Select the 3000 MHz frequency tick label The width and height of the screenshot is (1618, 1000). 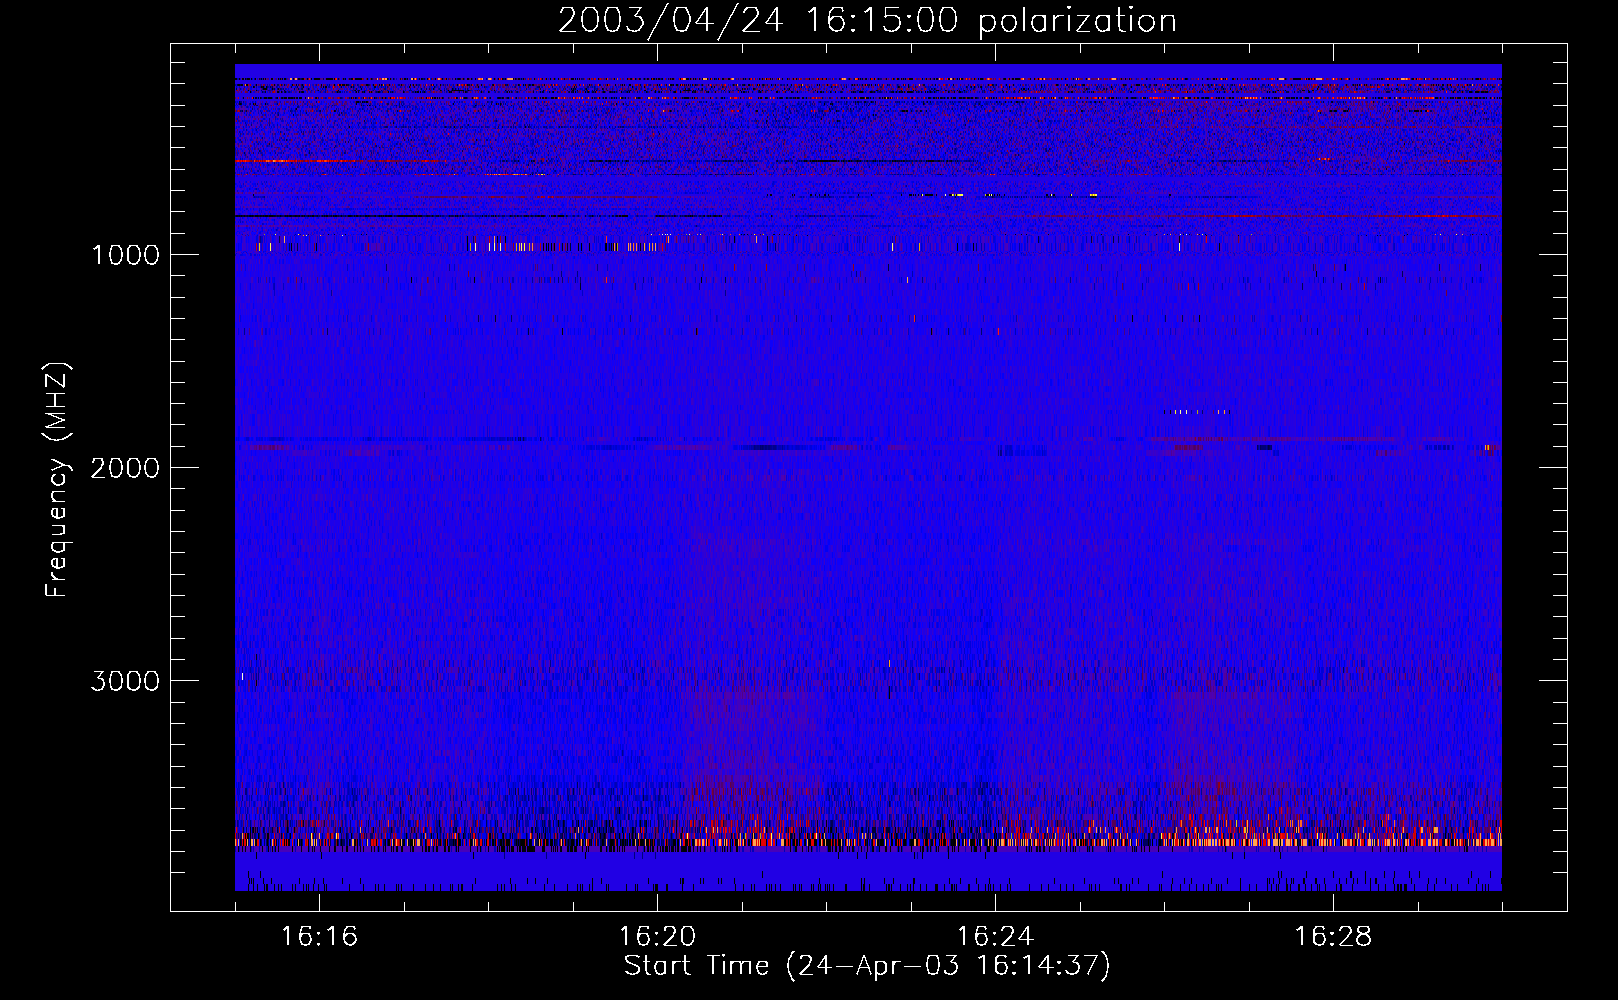coord(125,681)
